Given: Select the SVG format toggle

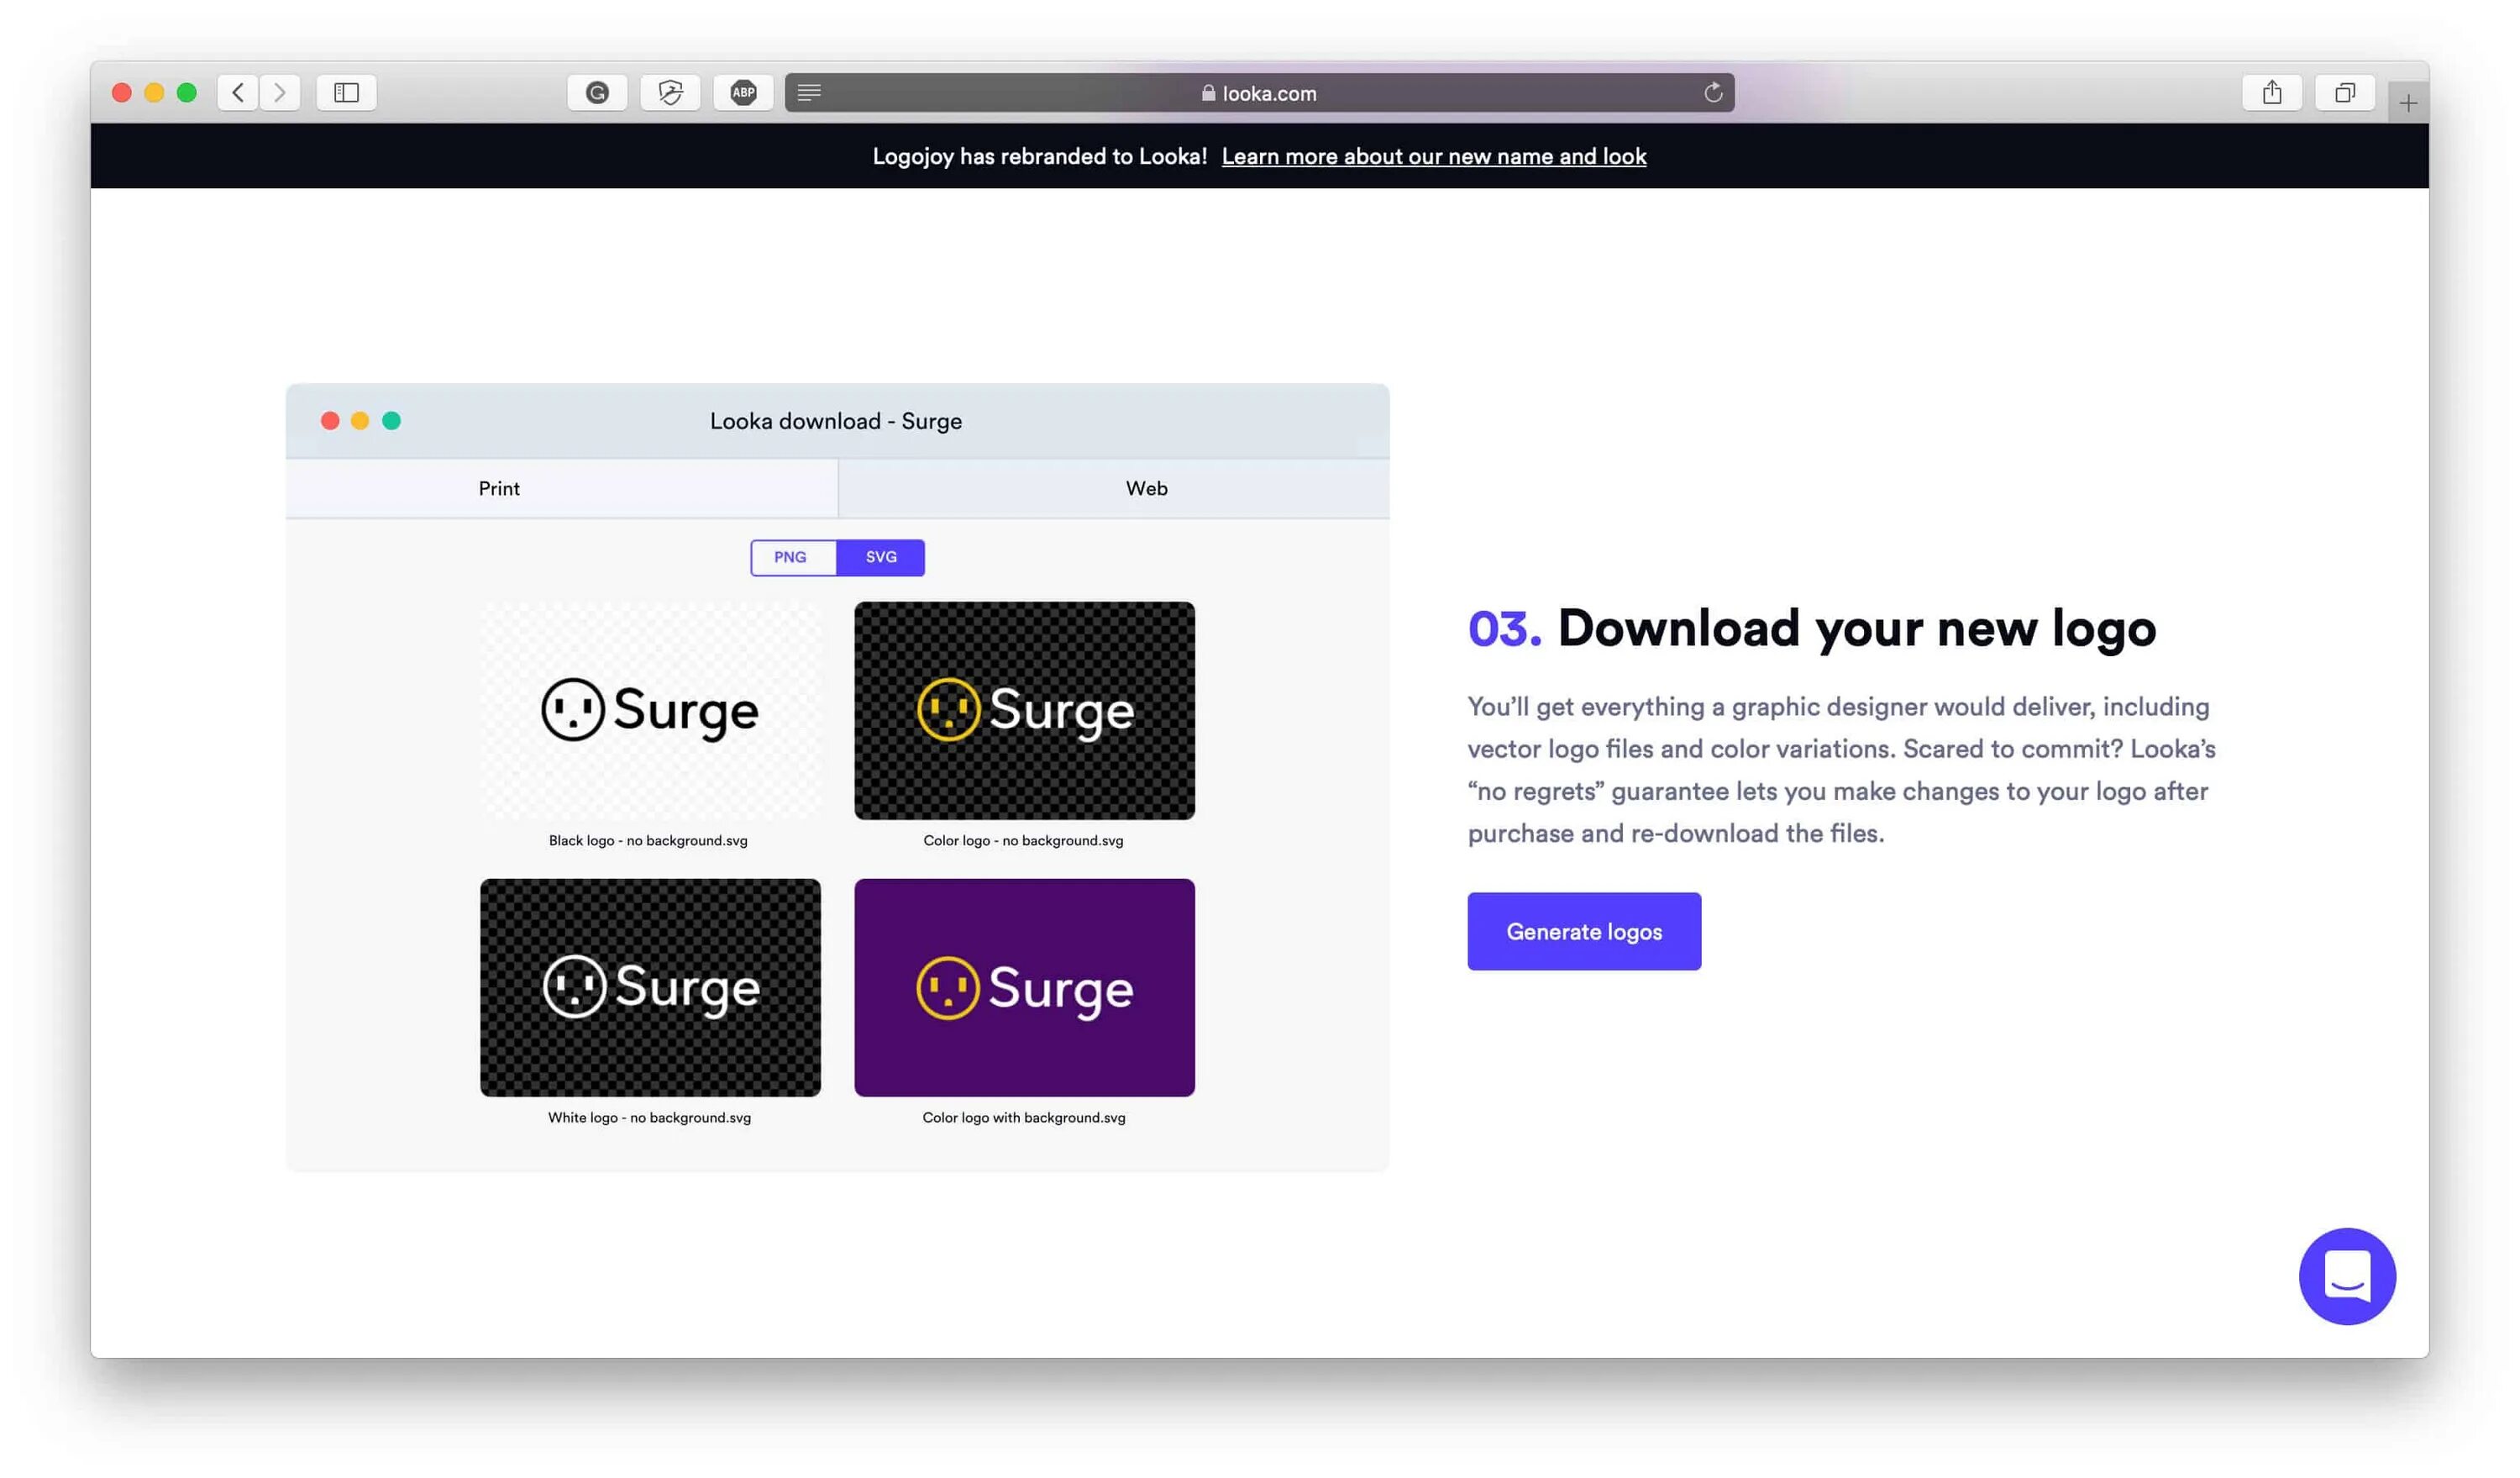Looking at the screenshot, I should (880, 557).
